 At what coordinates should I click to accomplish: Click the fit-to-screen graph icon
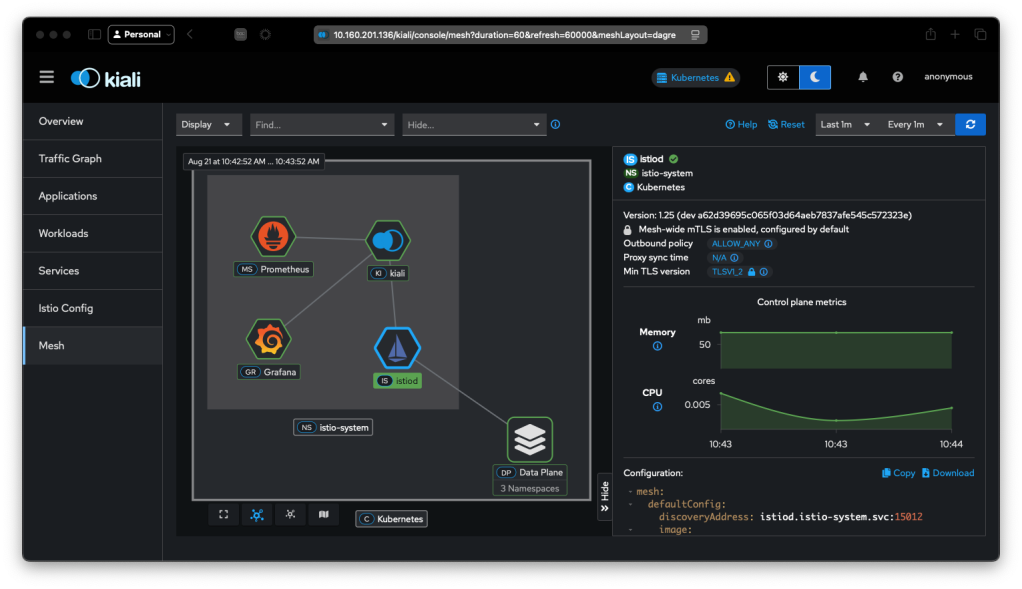(224, 514)
